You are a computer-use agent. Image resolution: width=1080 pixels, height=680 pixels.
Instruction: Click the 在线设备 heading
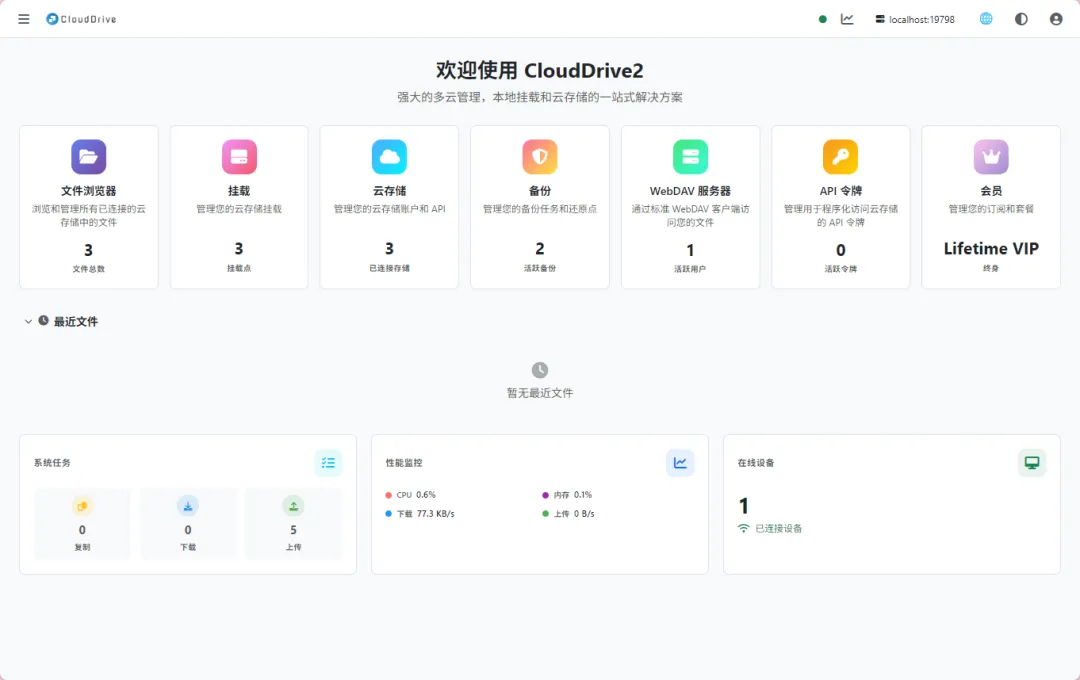point(756,463)
